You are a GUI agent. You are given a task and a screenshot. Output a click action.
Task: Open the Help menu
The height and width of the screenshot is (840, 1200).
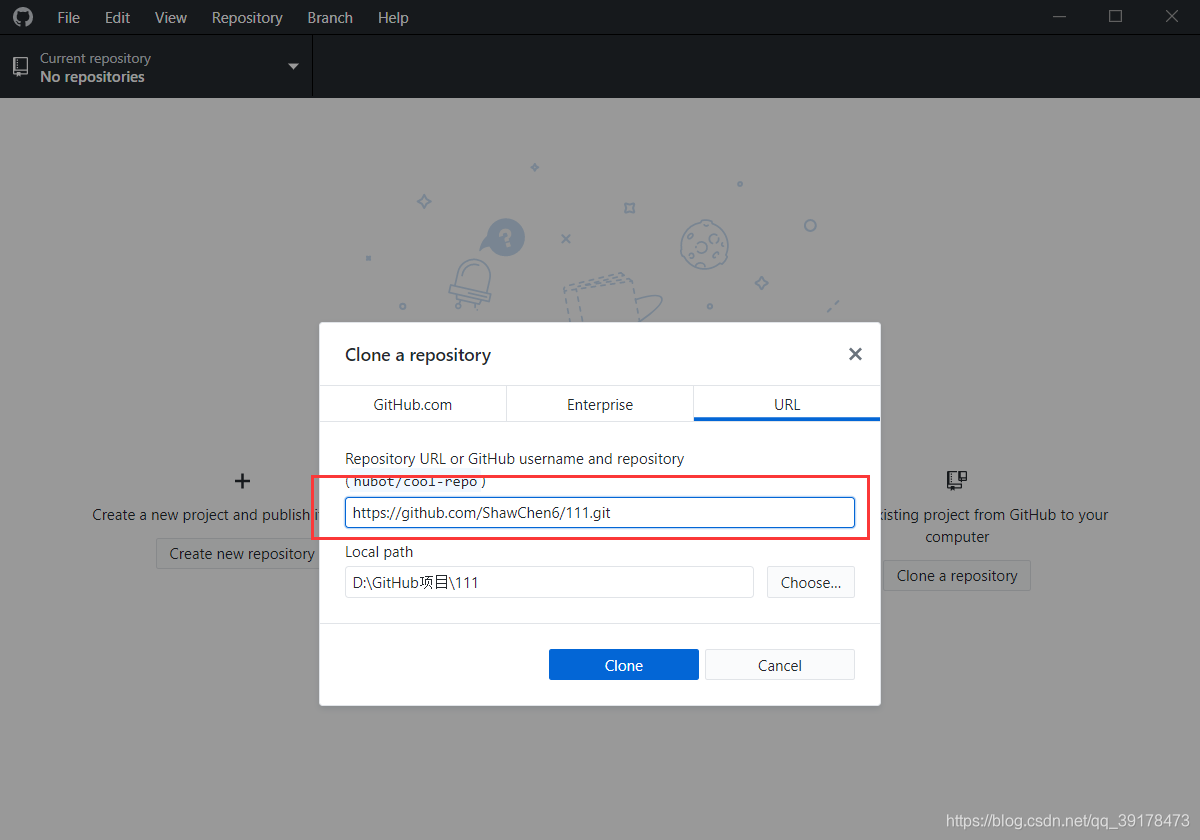tap(393, 17)
